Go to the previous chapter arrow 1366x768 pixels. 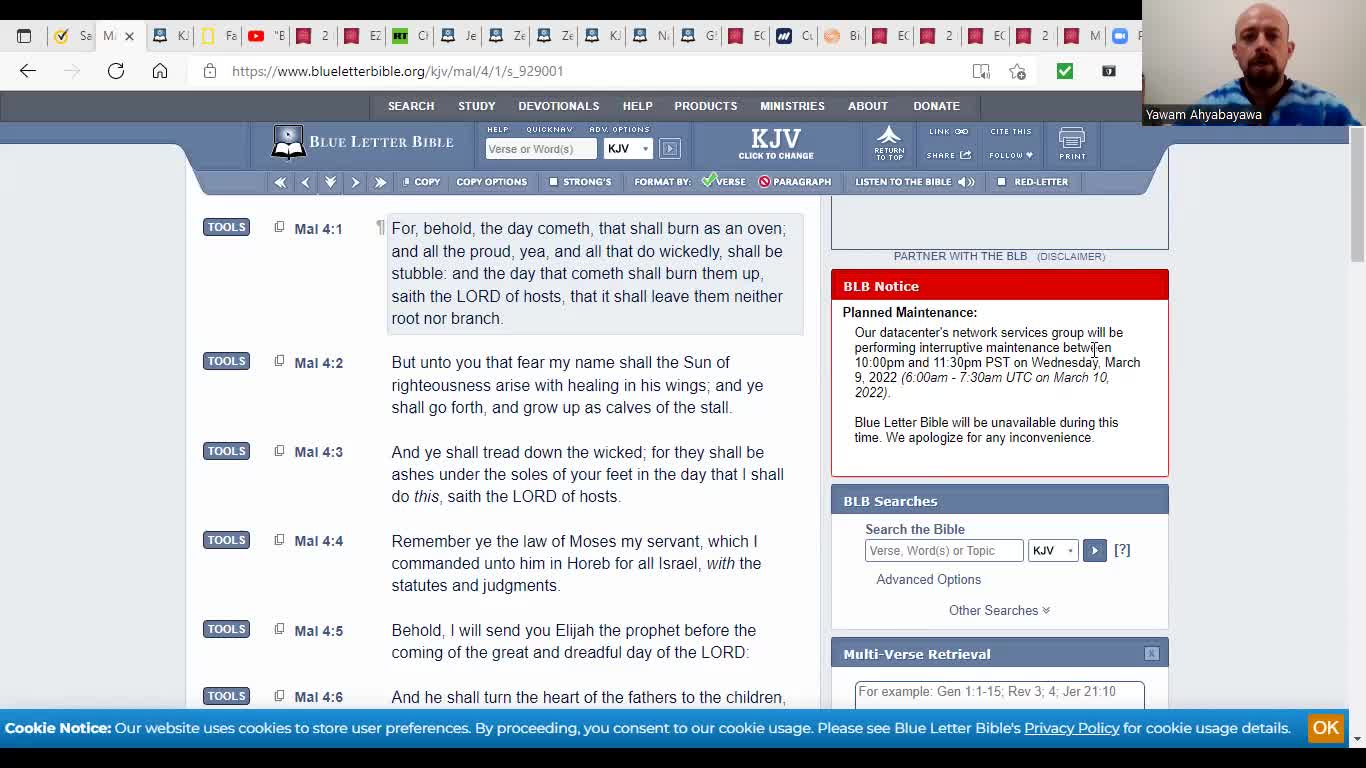pyautogui.click(x=305, y=182)
